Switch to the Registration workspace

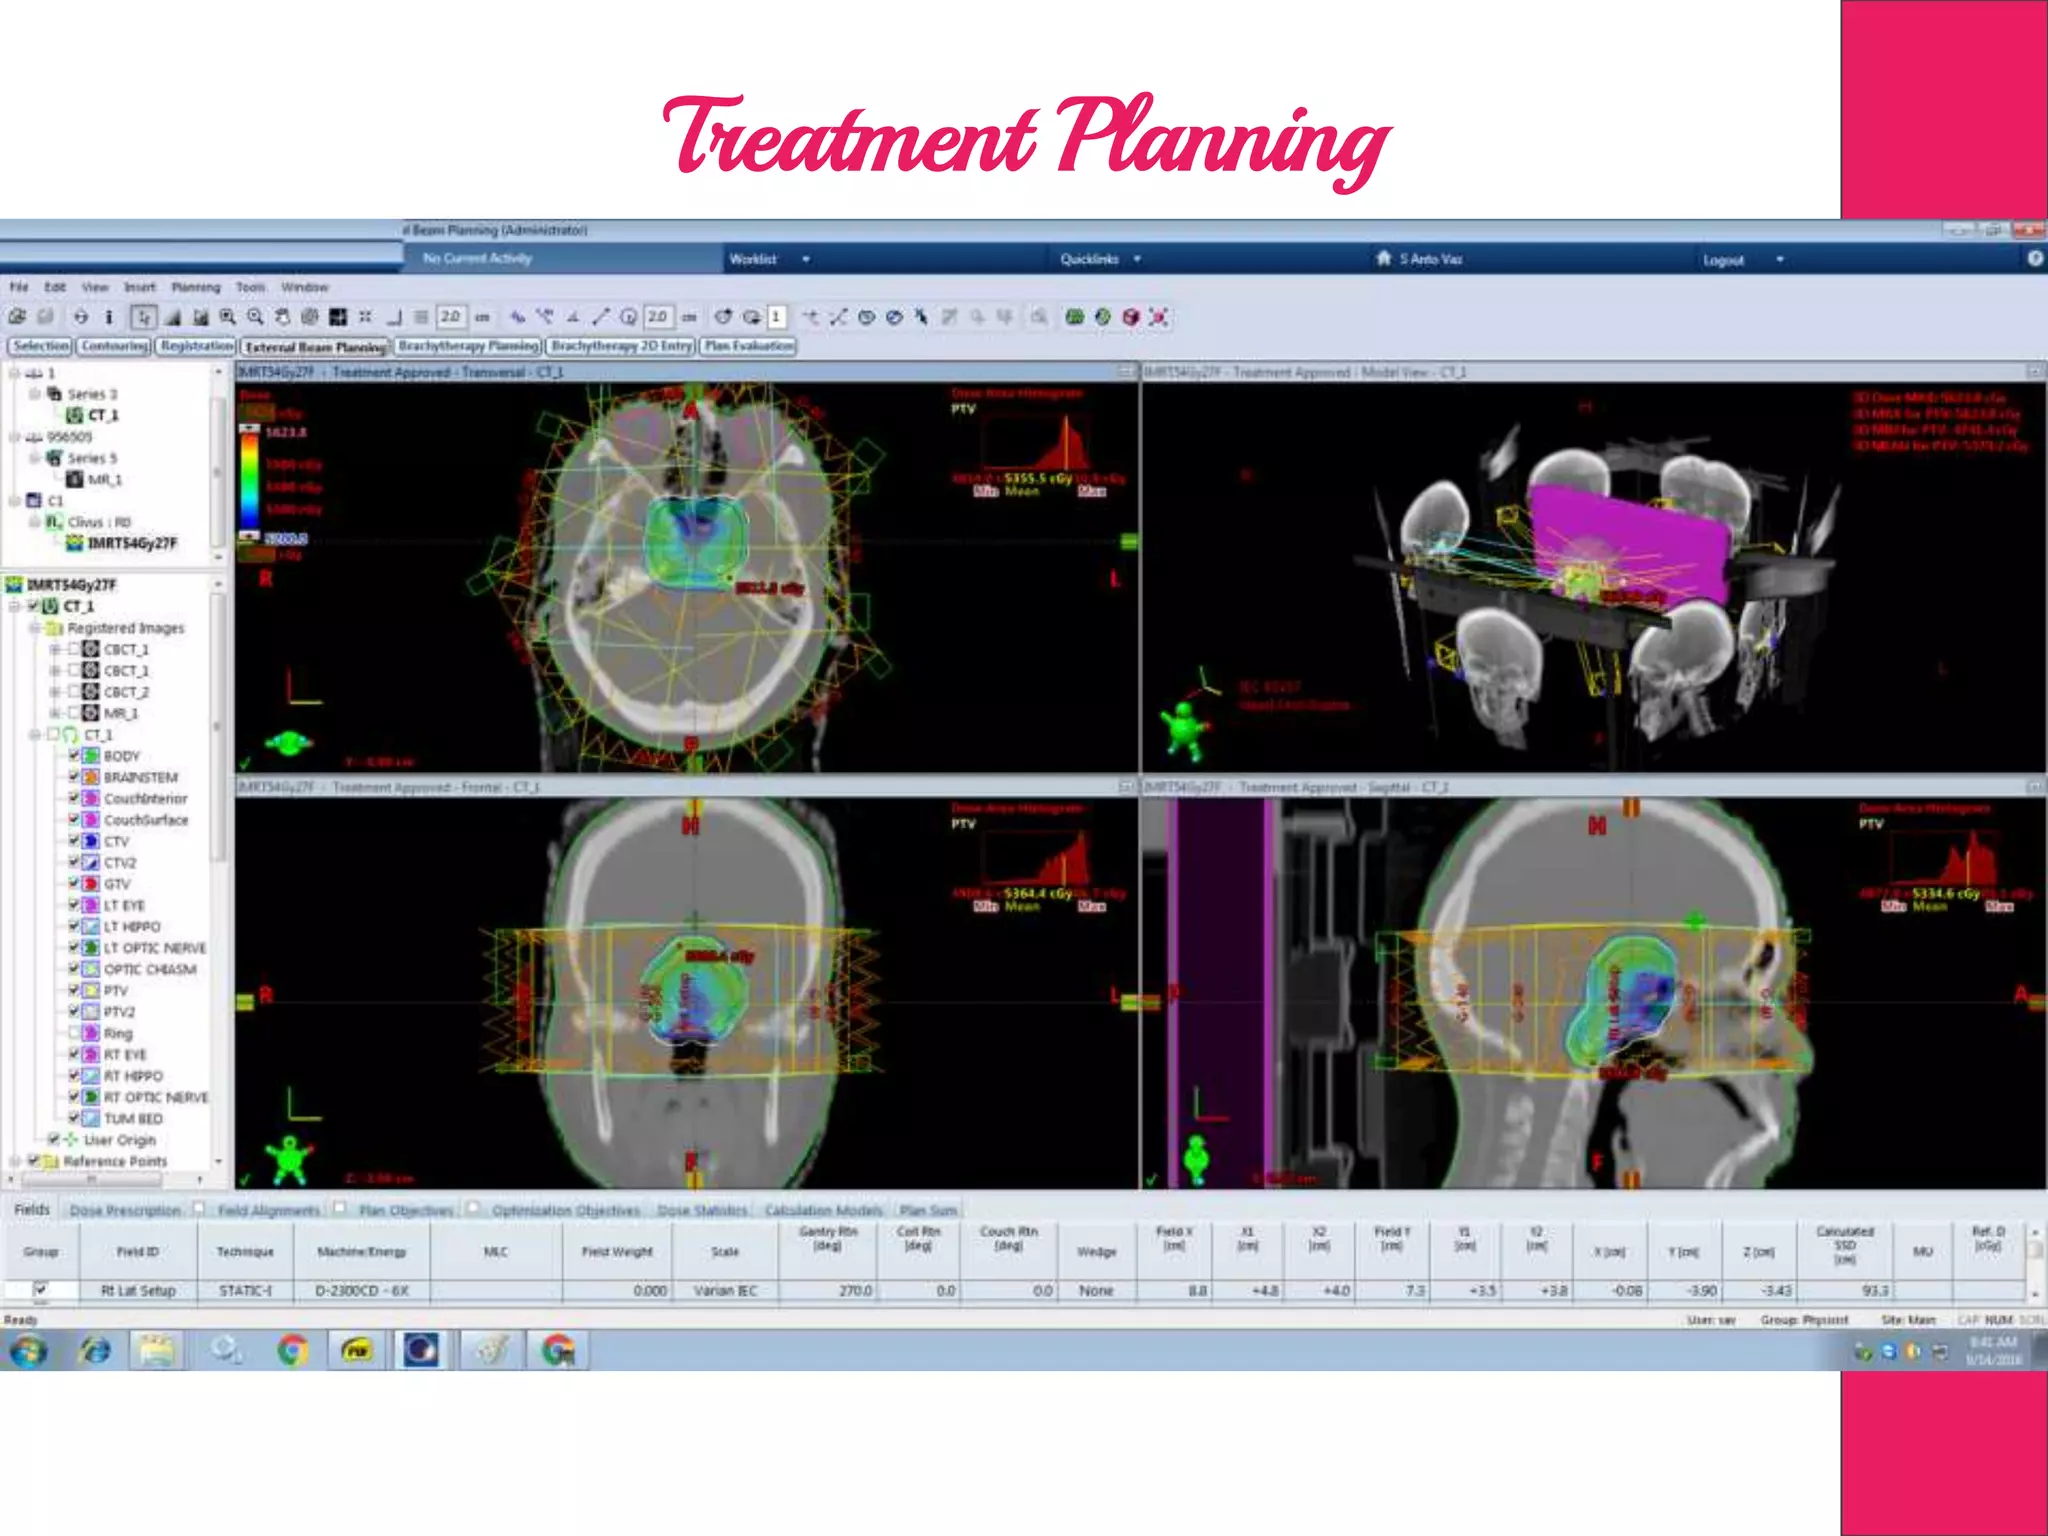197,346
